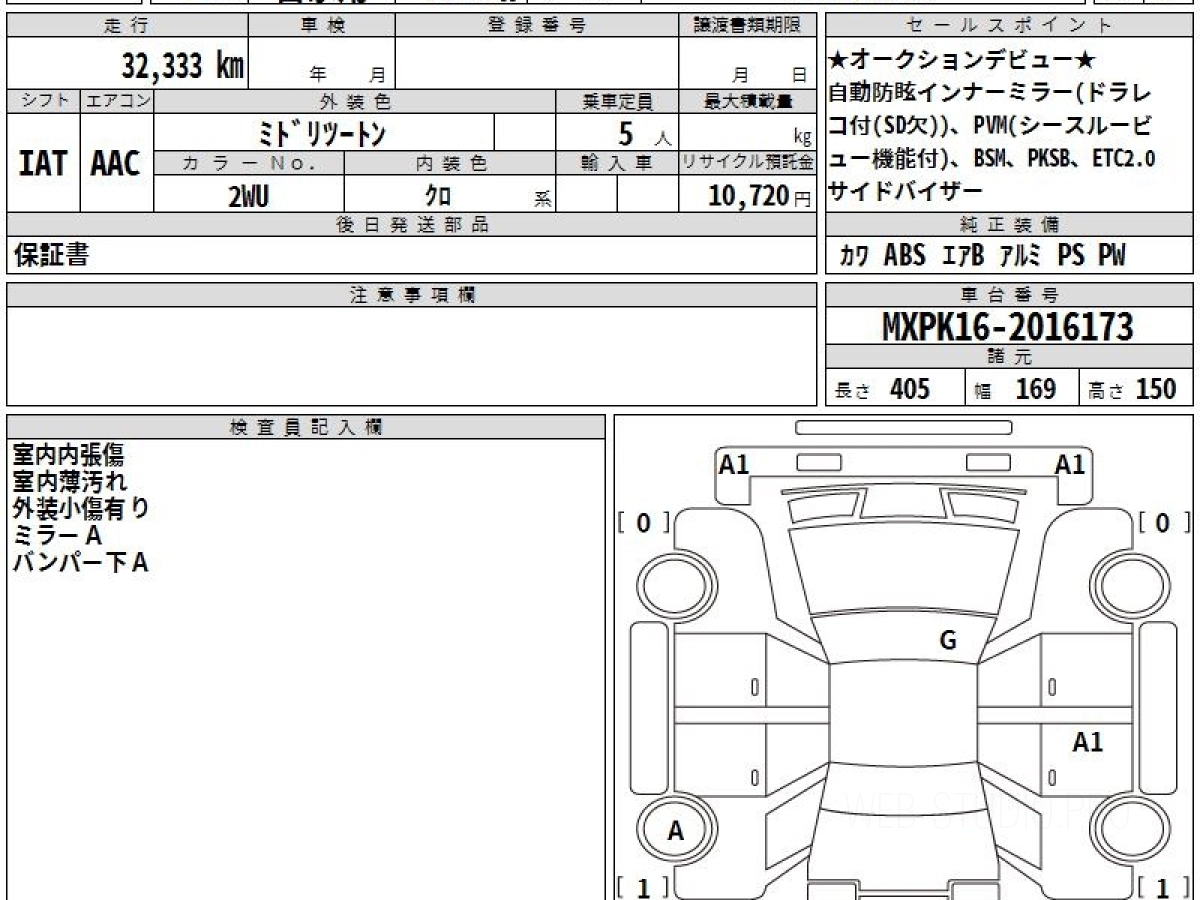Select the 乗車定員 header

(x=617, y=101)
